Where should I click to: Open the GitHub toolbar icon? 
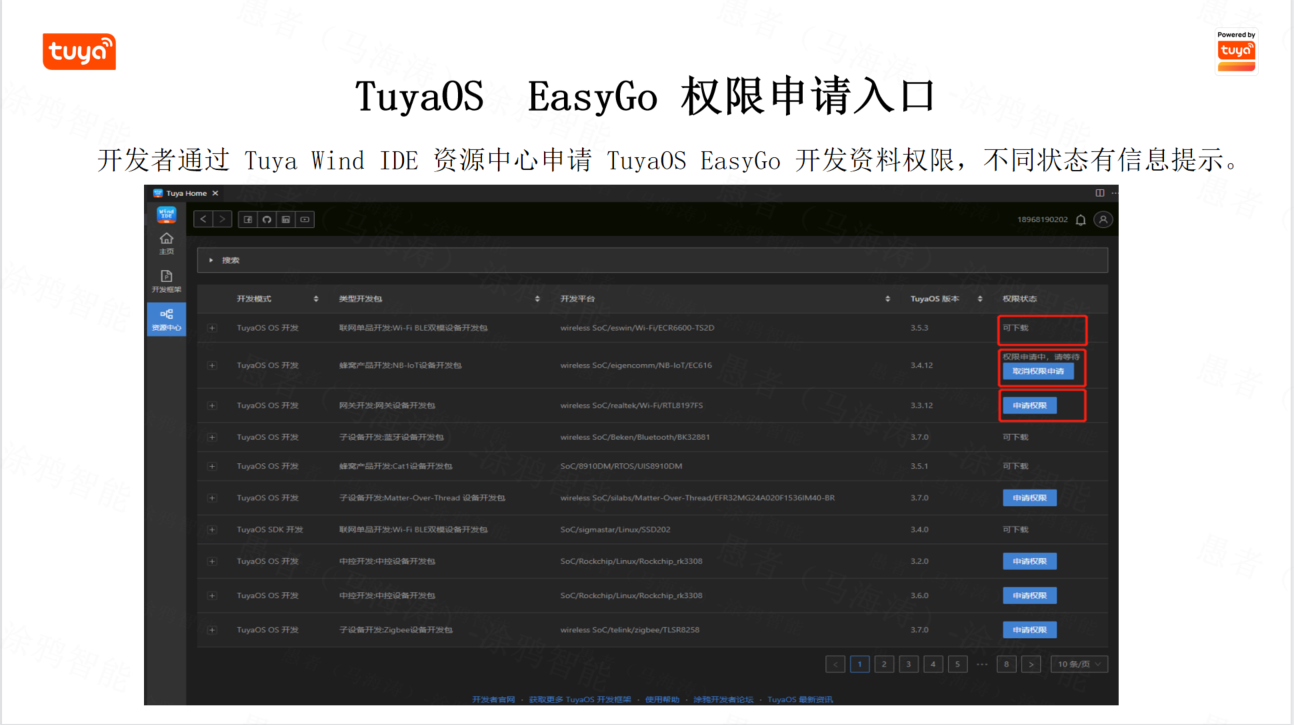(267, 219)
